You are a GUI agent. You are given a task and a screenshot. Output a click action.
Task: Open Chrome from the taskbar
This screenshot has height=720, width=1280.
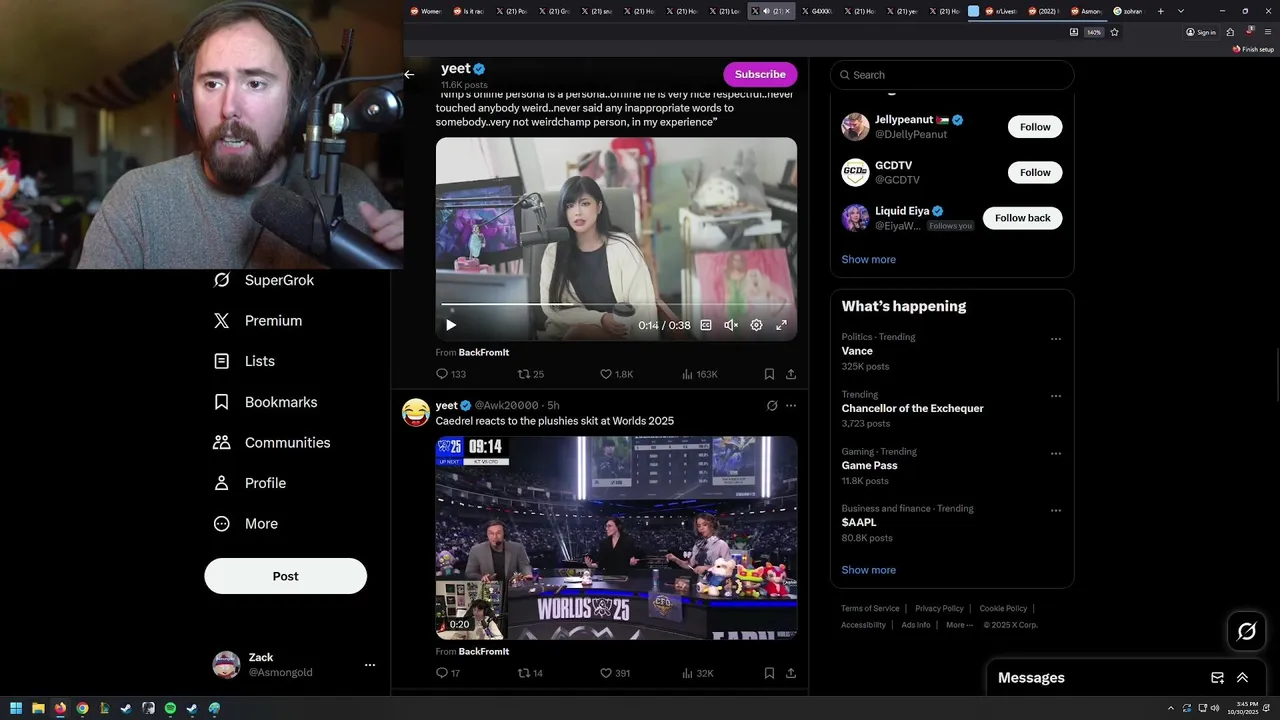point(82,708)
